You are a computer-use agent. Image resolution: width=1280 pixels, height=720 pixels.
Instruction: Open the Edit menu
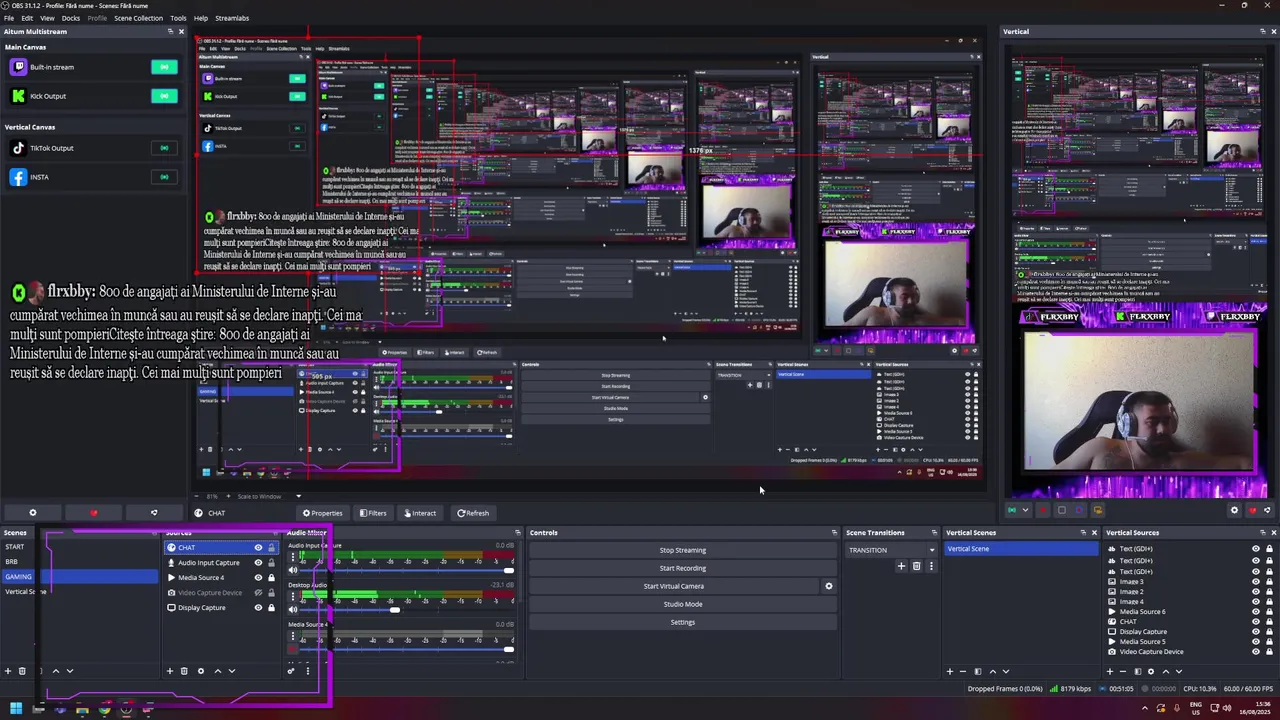[27, 18]
